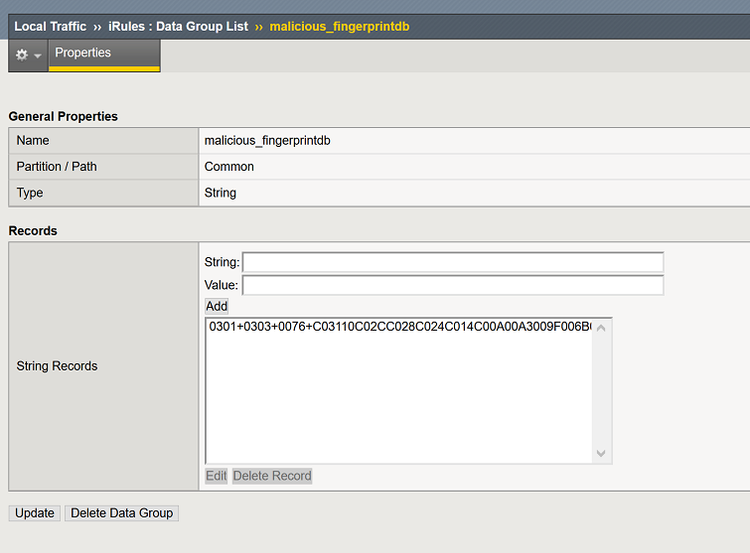Image resolution: width=750 pixels, height=553 pixels.
Task: Go to Local Traffic in the breadcrumb
Action: coord(50,26)
